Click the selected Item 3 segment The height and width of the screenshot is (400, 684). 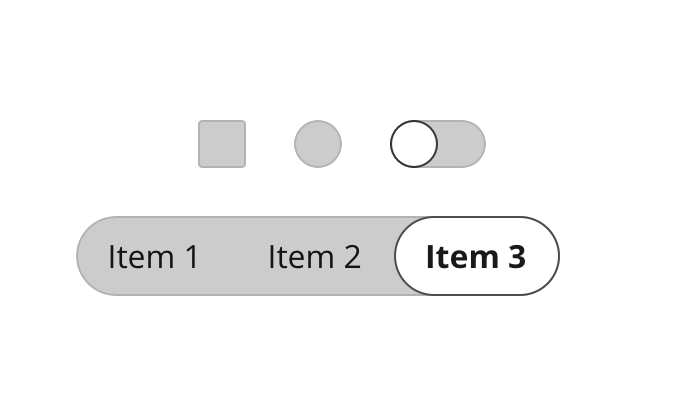pos(477,256)
